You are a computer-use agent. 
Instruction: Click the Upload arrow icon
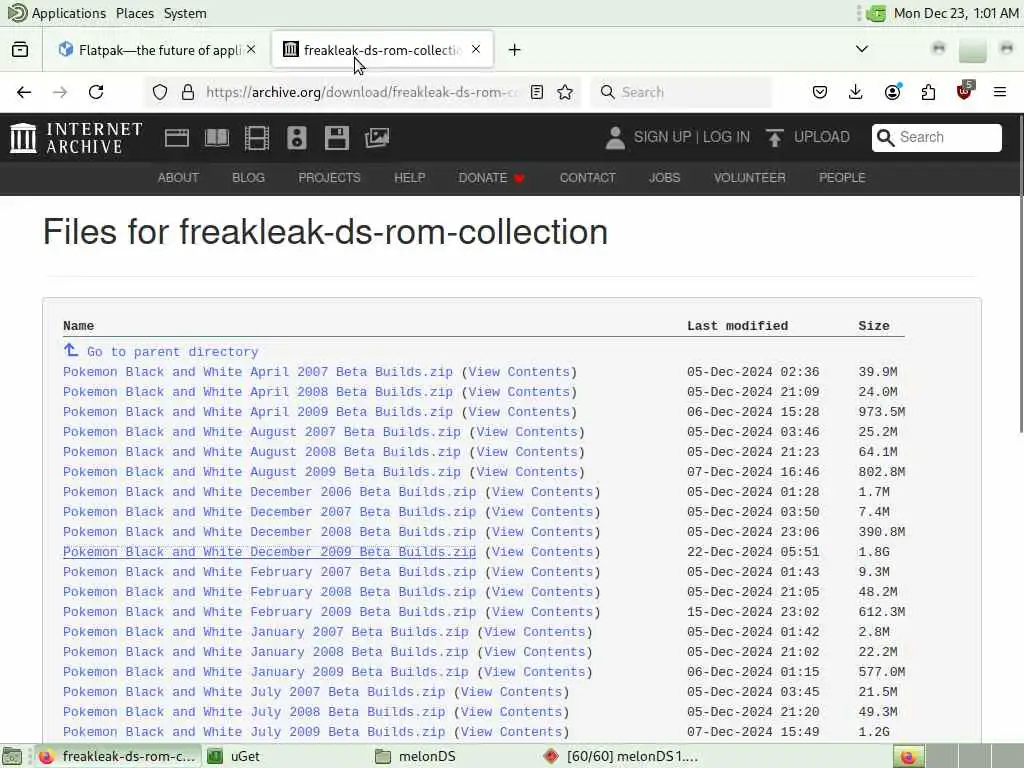[x=775, y=138]
